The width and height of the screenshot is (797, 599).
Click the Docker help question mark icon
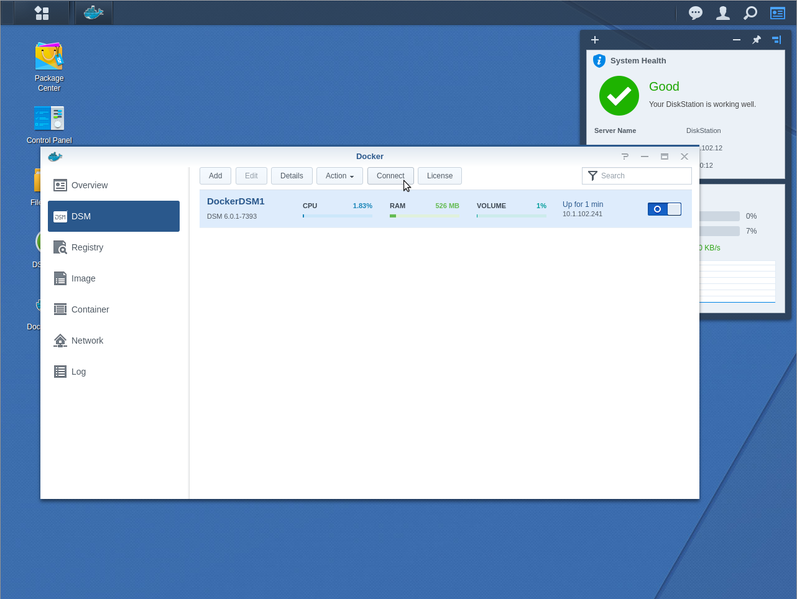click(x=625, y=157)
